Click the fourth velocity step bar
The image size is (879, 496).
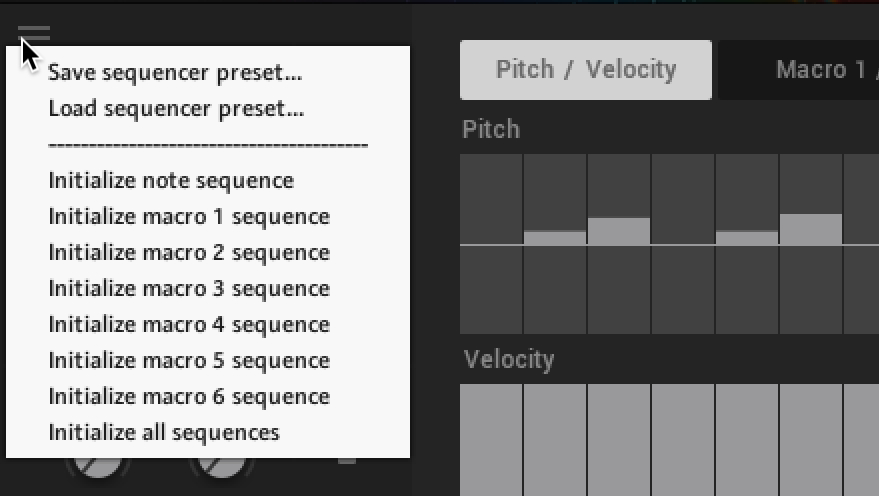[683, 438]
